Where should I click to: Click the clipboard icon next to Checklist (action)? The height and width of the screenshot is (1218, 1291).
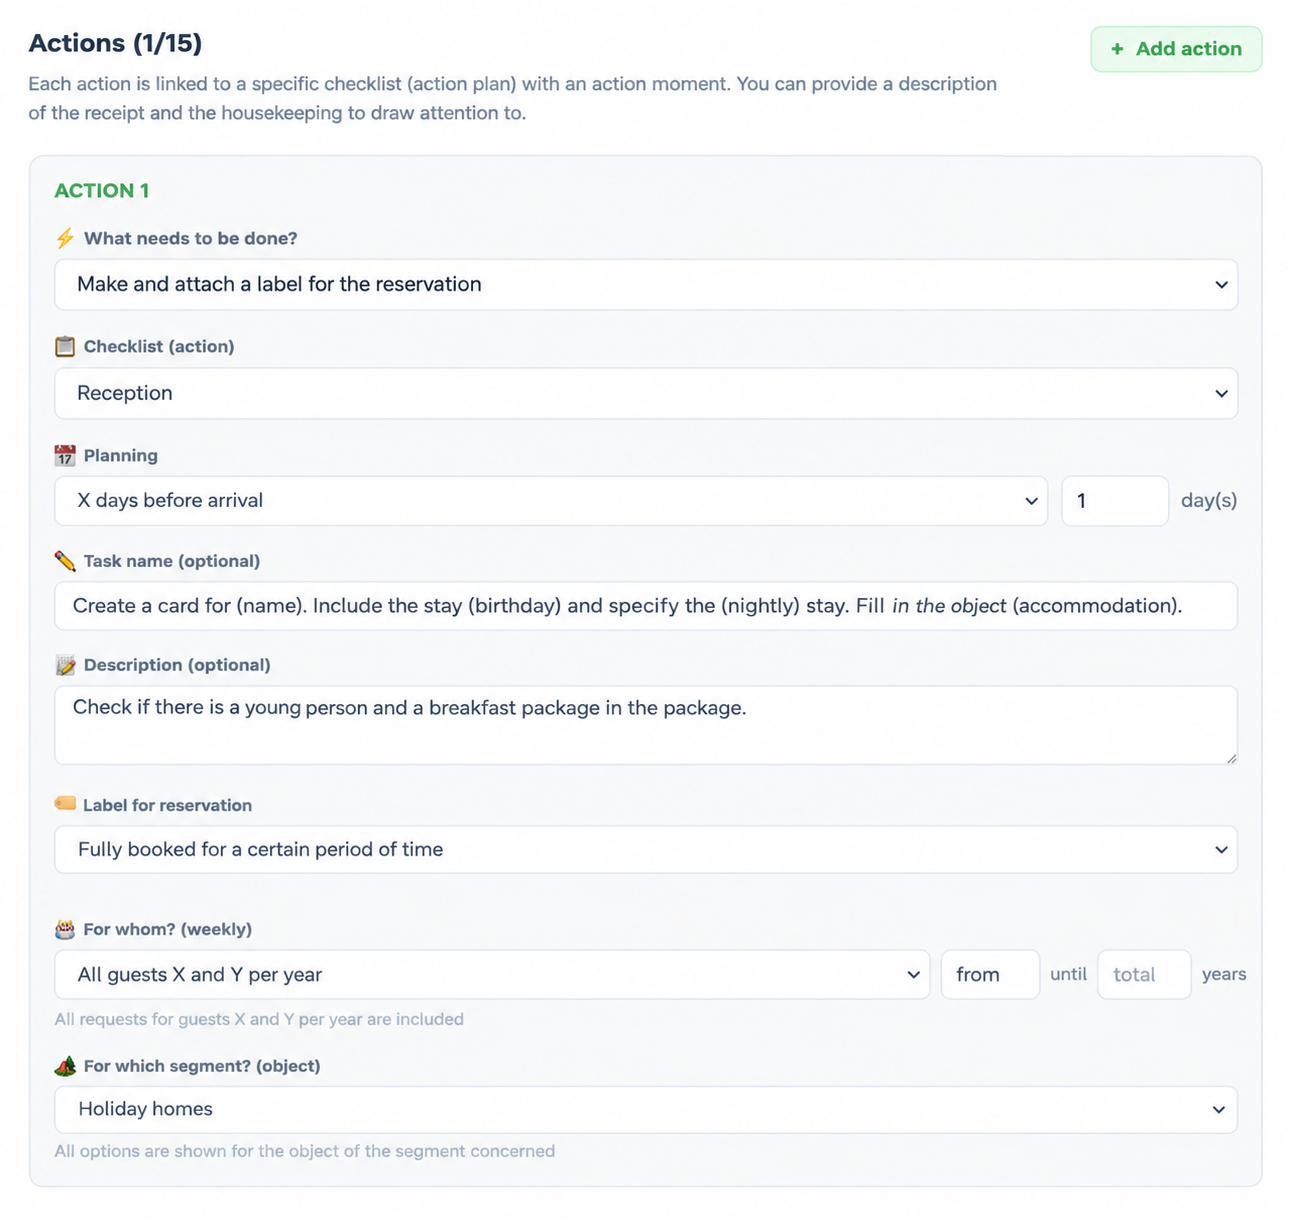coord(65,346)
